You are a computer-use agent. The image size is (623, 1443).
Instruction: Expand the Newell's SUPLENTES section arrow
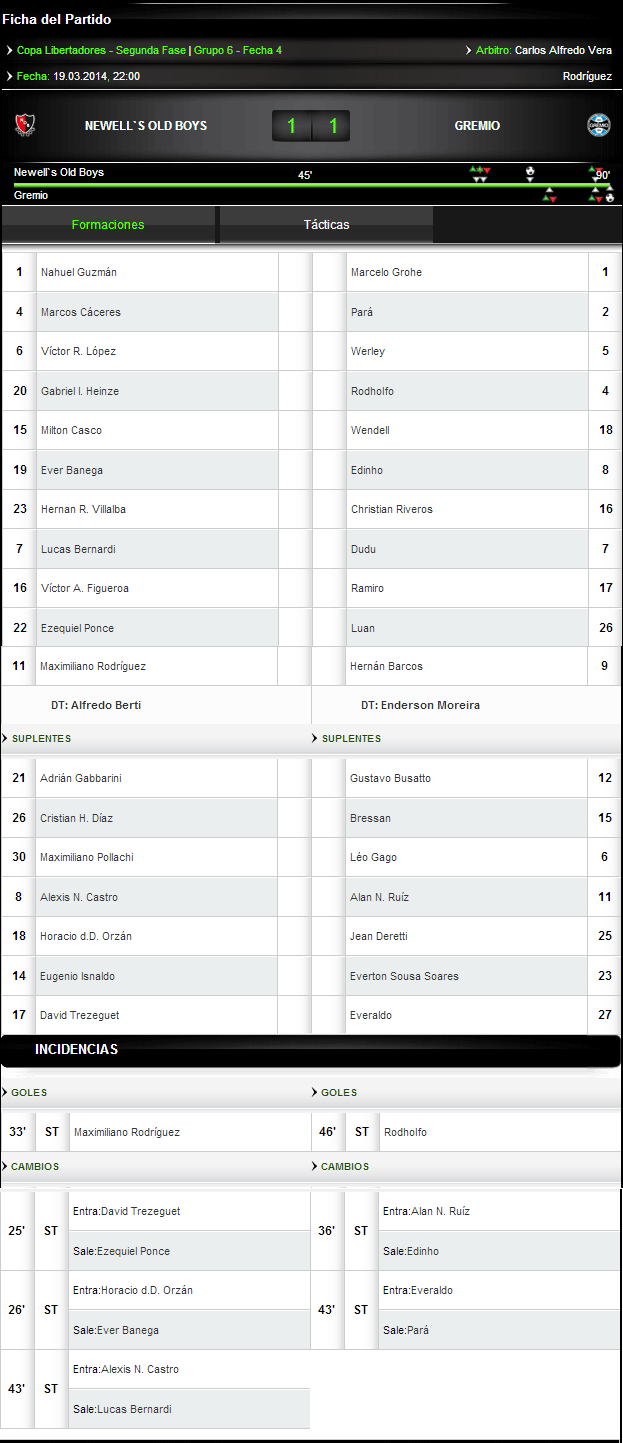pos(6,738)
